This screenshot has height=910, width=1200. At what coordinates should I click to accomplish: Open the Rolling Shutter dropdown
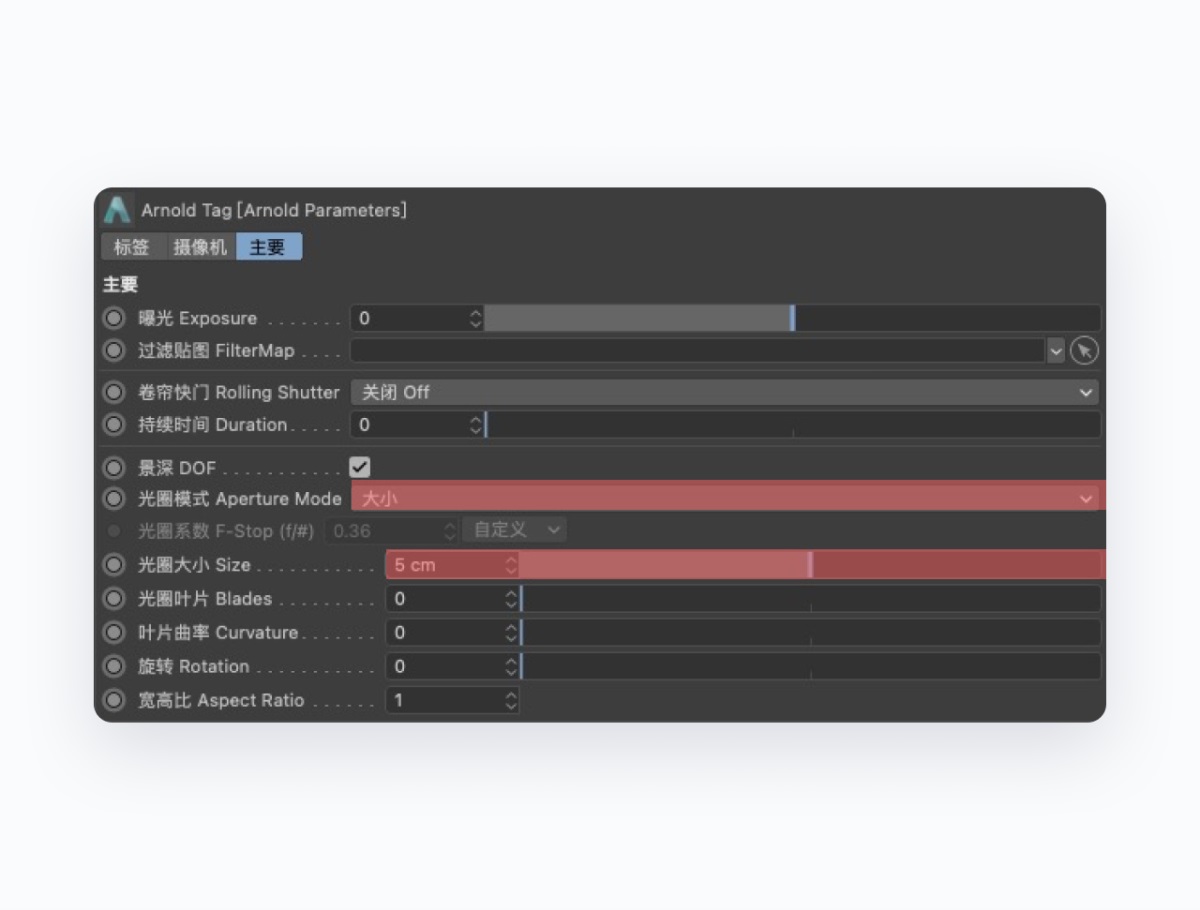pyautogui.click(x=724, y=392)
